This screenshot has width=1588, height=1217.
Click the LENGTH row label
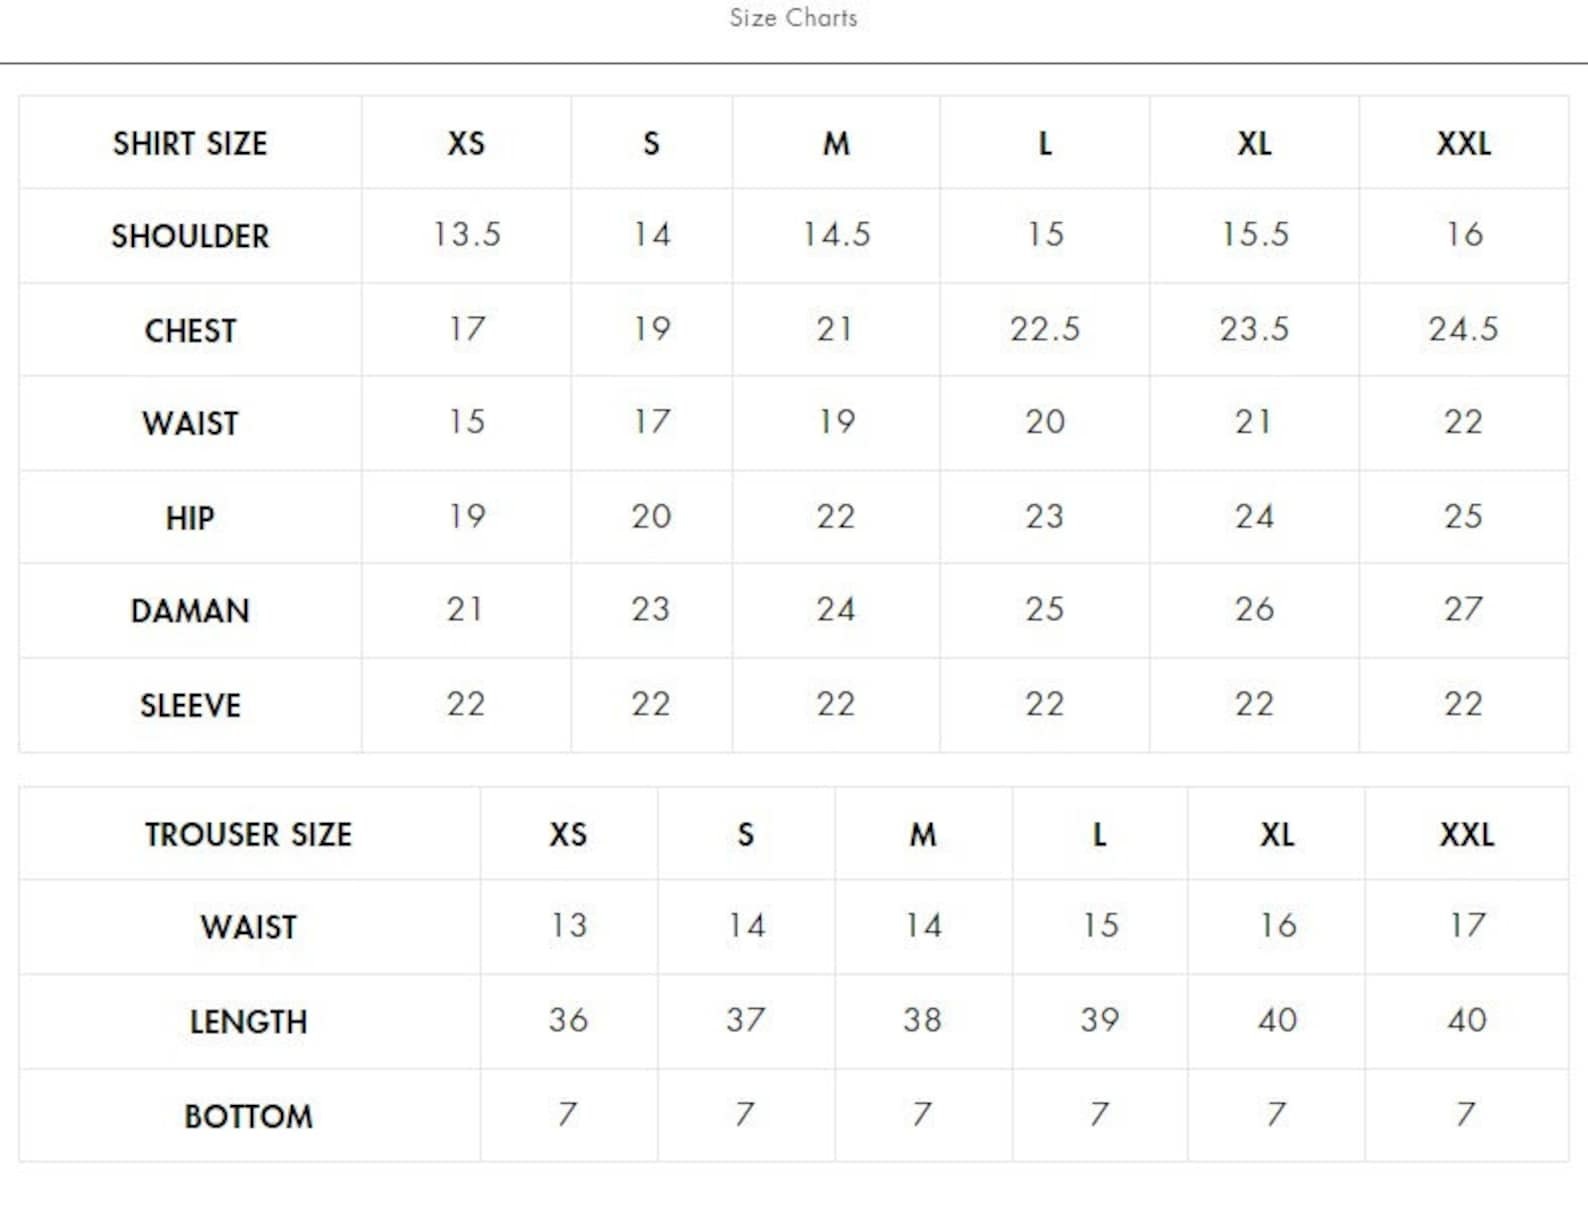248,1022
